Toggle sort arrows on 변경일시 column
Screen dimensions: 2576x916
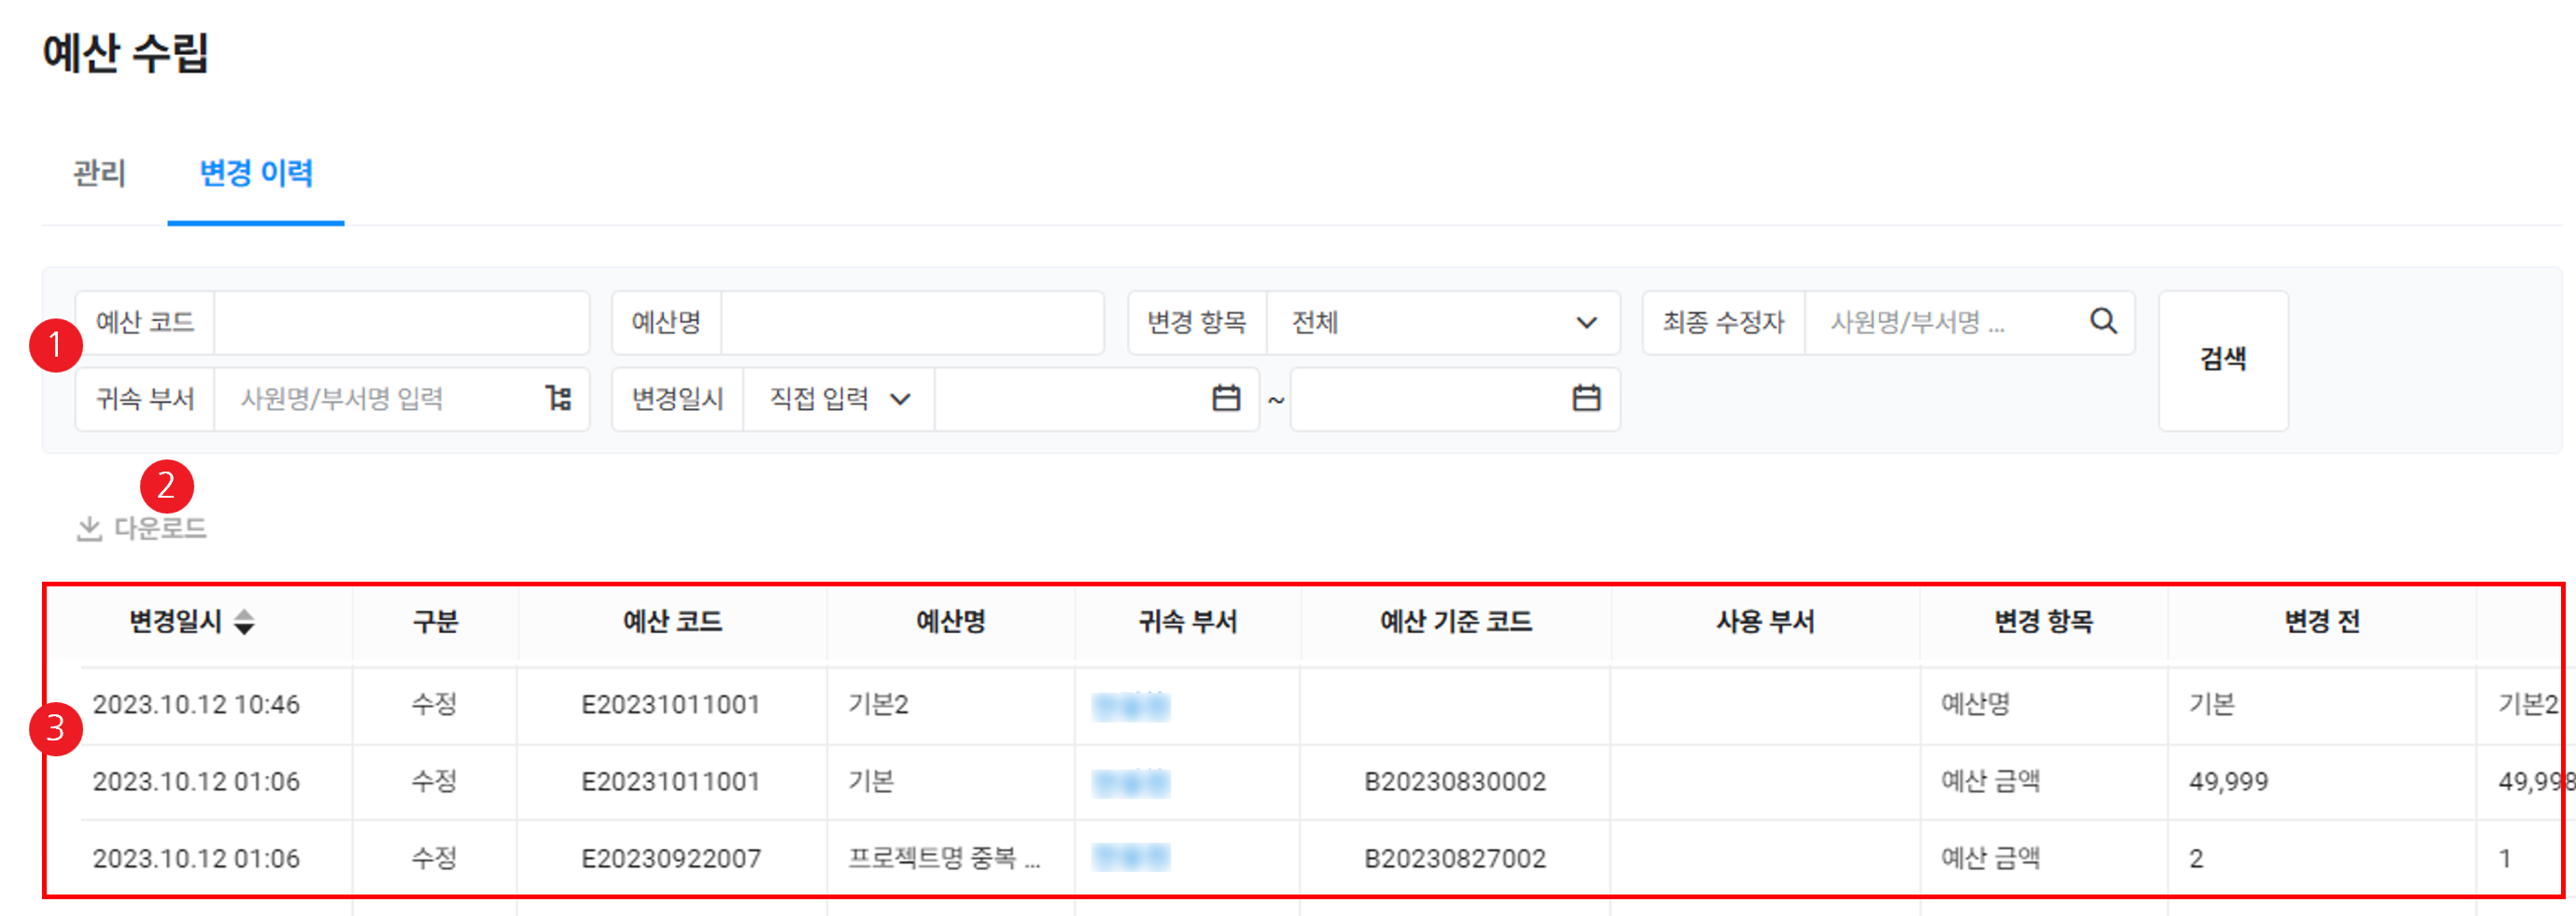pyautogui.click(x=244, y=622)
